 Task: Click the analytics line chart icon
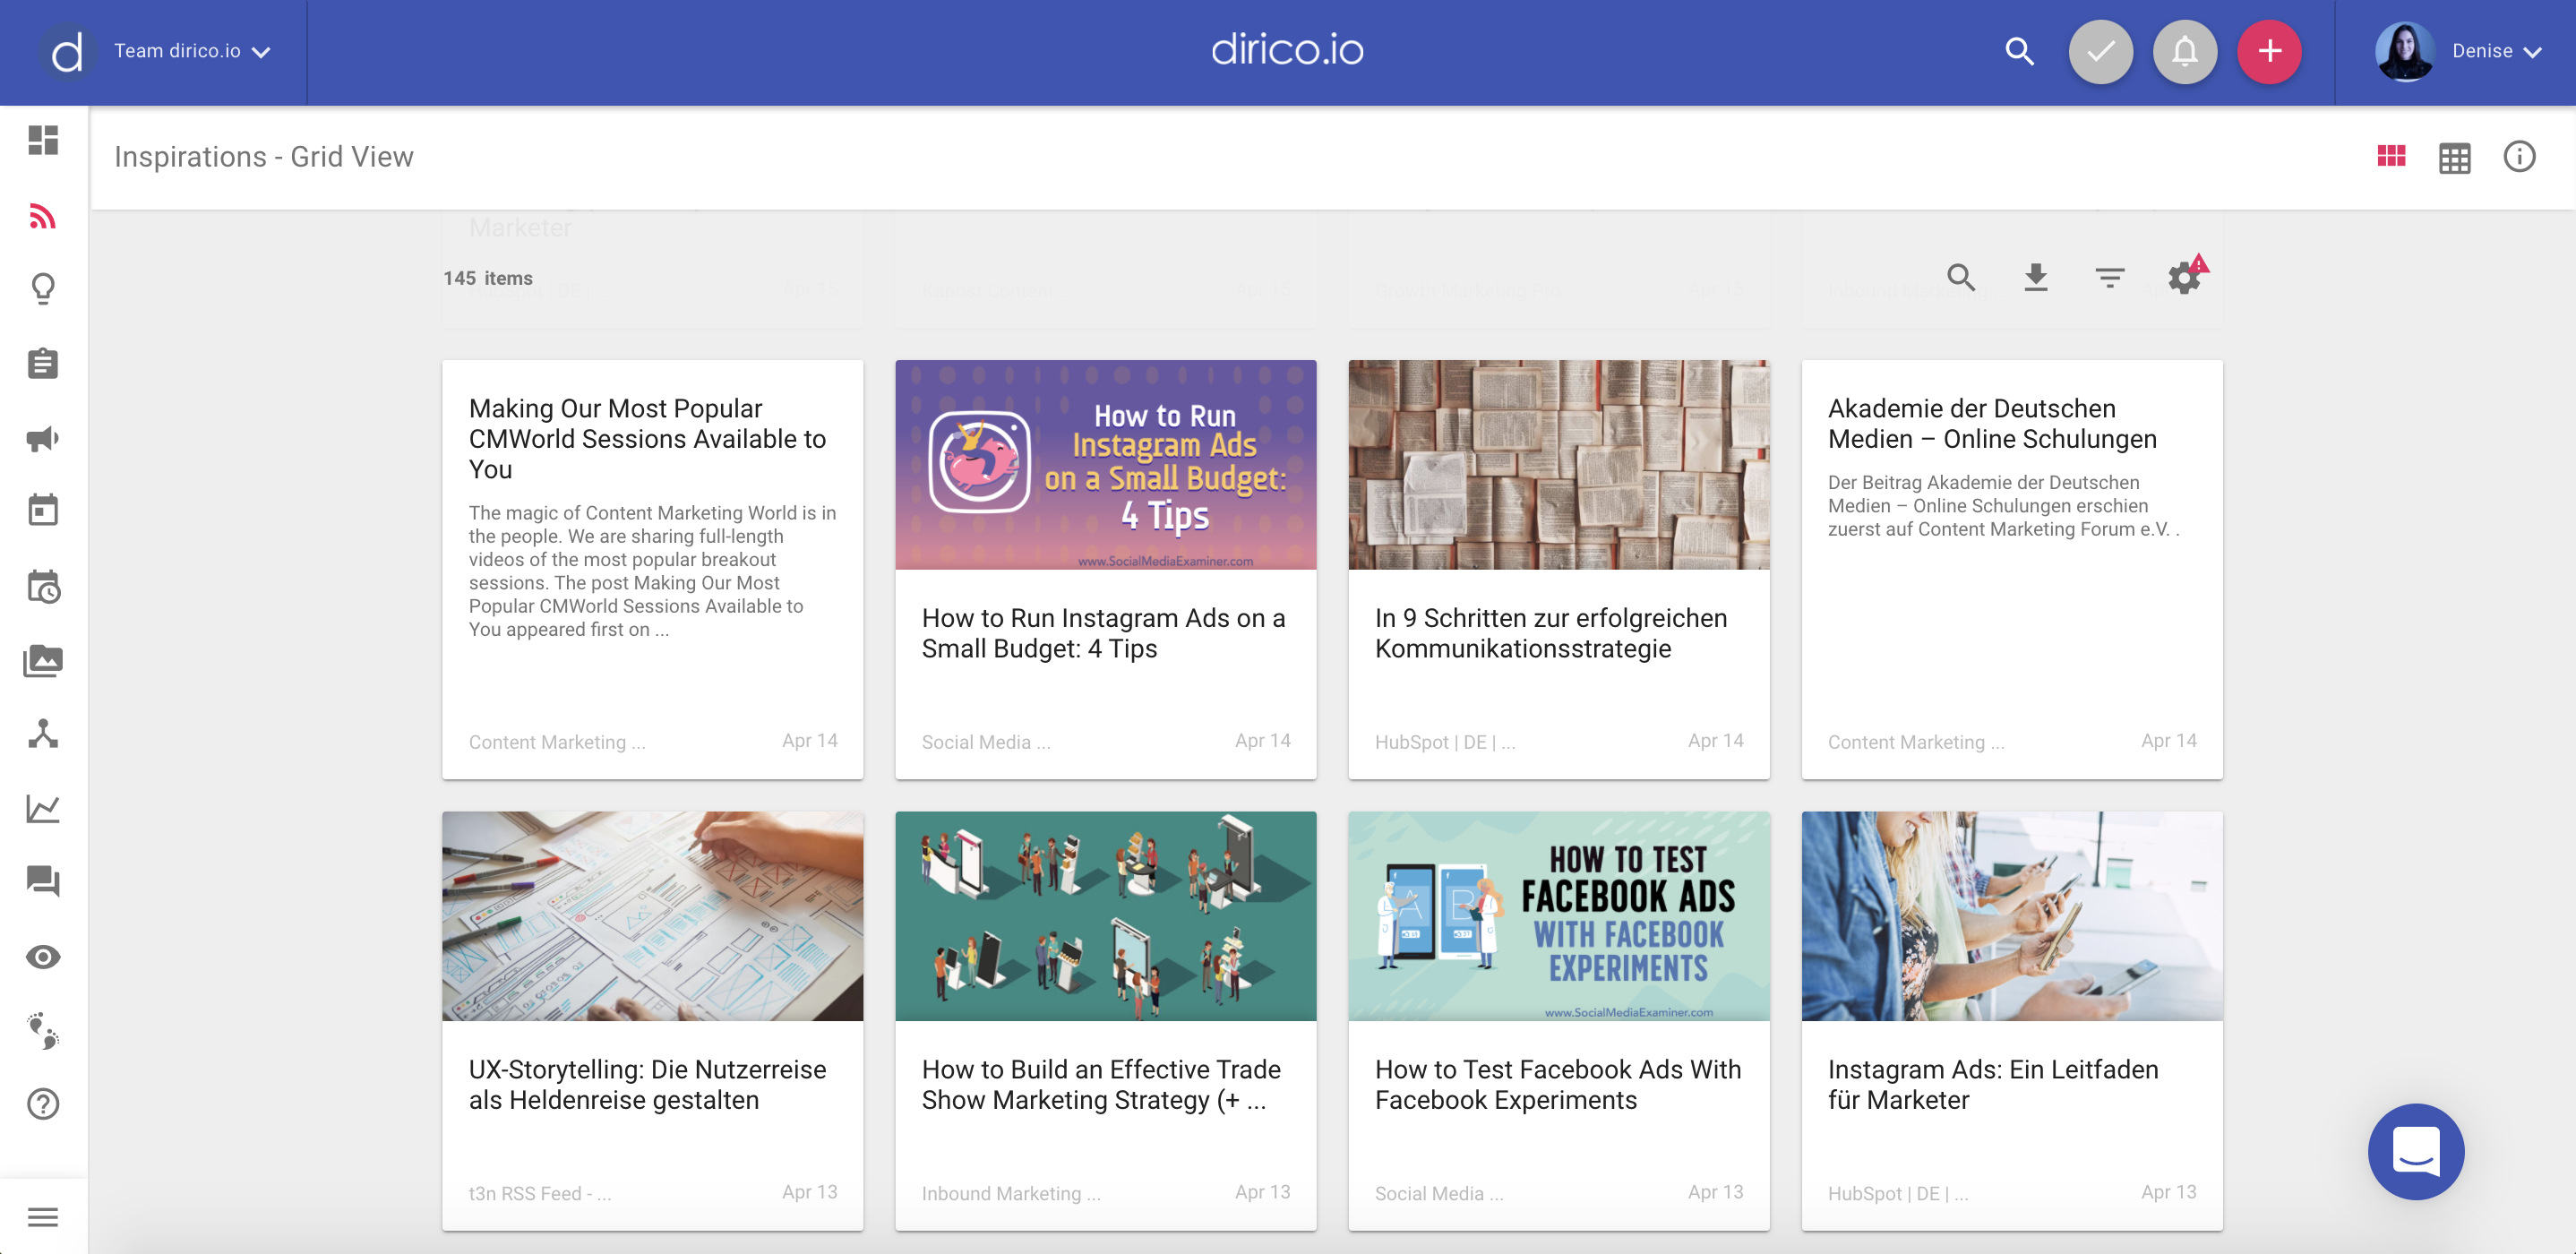(42, 808)
